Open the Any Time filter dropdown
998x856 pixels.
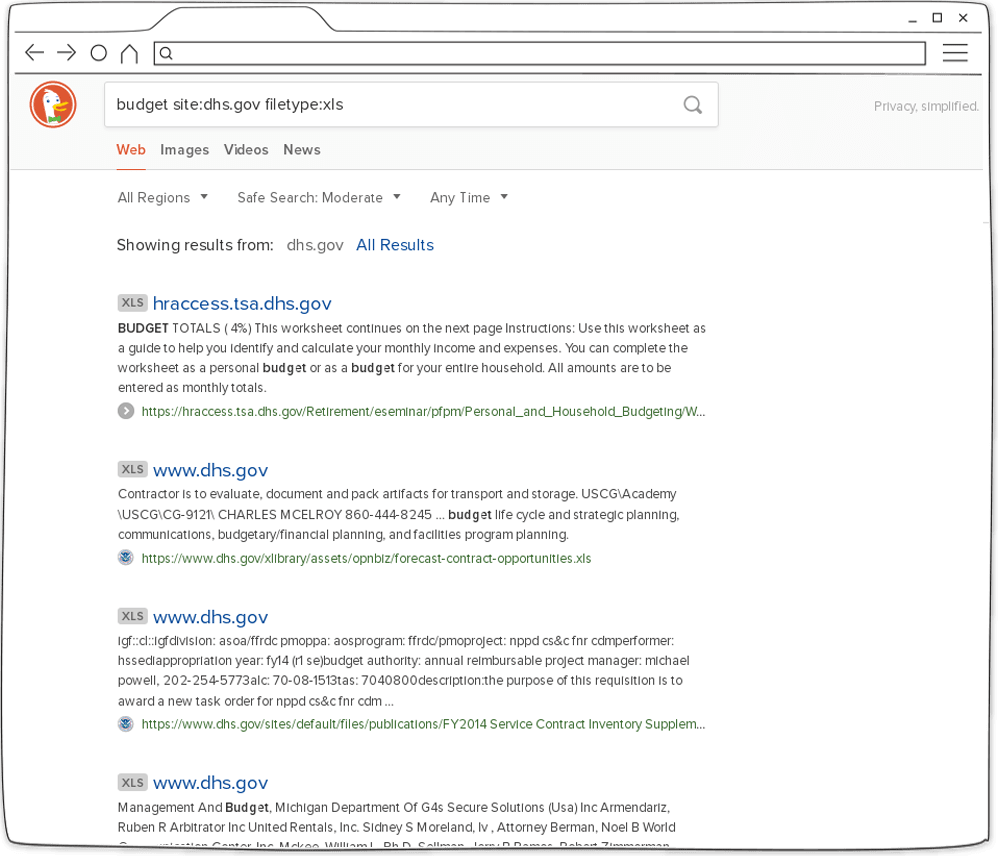pos(469,197)
